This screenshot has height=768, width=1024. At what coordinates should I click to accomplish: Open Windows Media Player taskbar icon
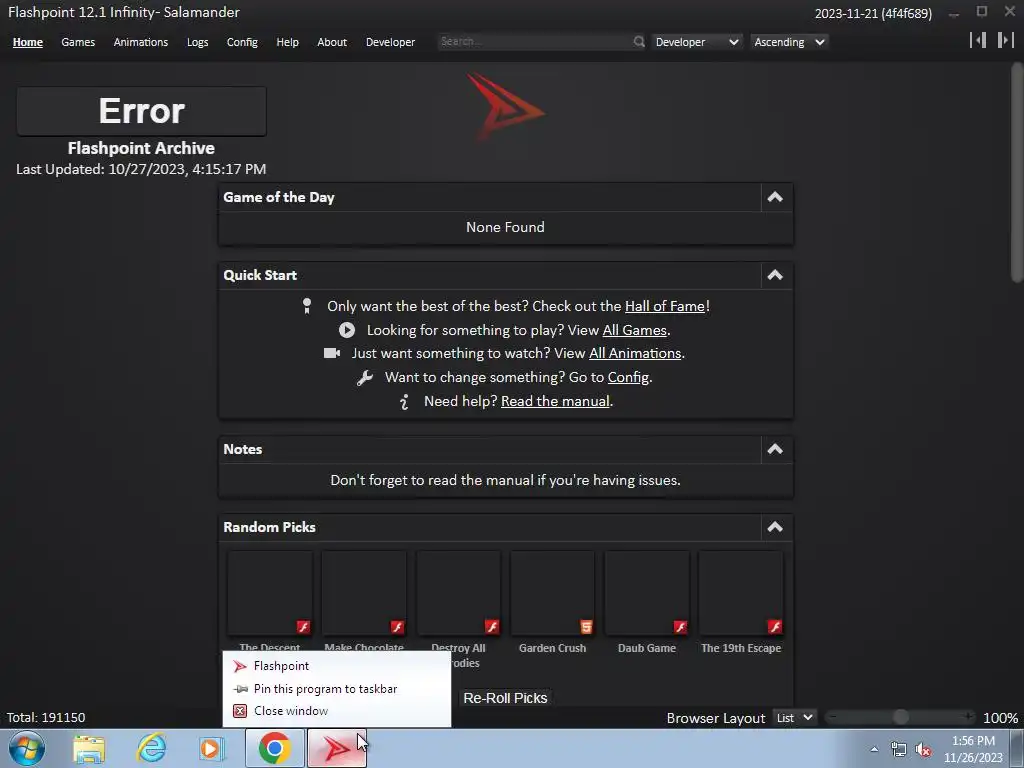tap(212, 748)
